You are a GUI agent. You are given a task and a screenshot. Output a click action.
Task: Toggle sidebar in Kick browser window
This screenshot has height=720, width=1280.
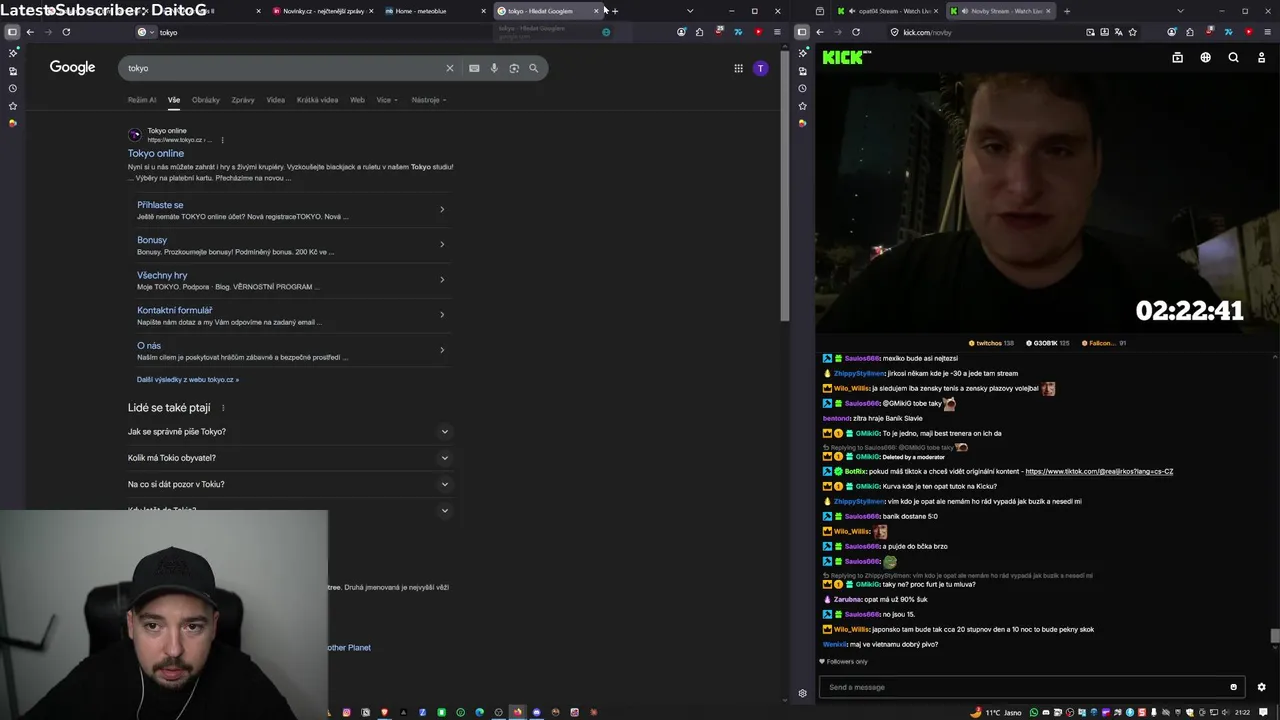pyautogui.click(x=802, y=32)
